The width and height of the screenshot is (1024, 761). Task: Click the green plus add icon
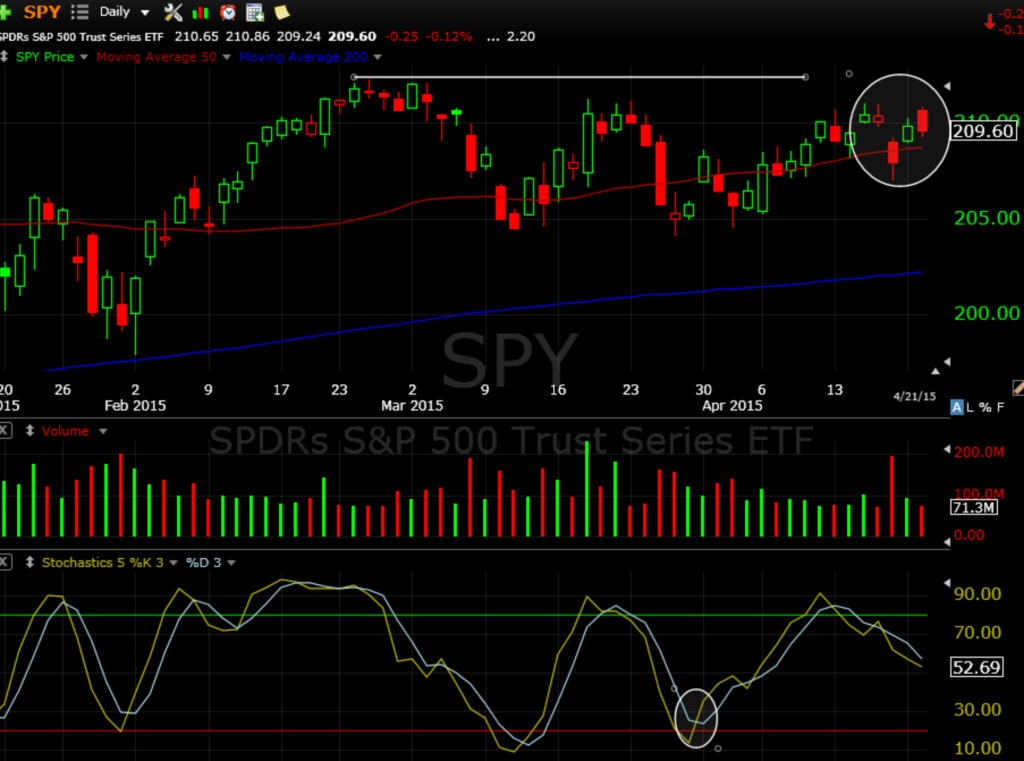click(x=5, y=12)
